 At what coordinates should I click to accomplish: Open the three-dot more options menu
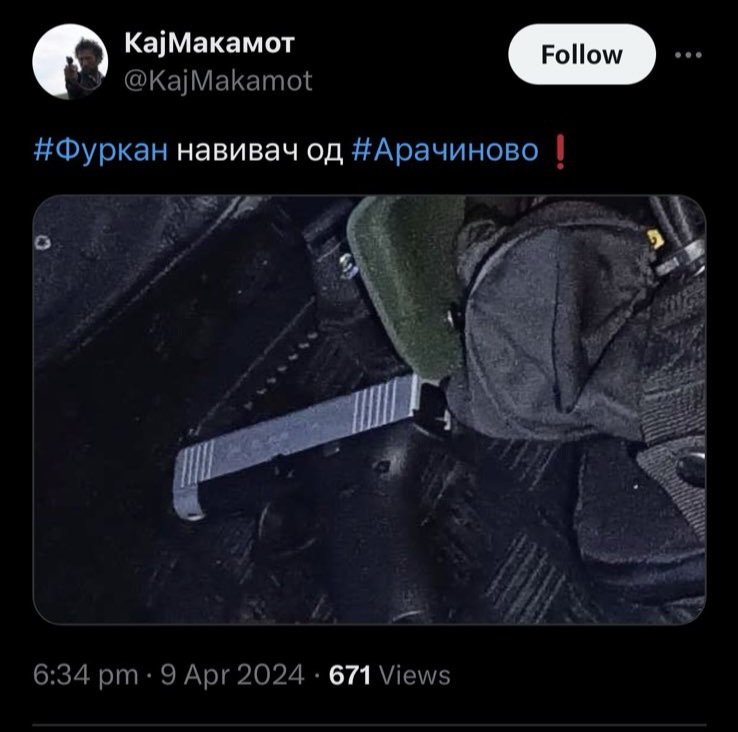tap(688, 55)
